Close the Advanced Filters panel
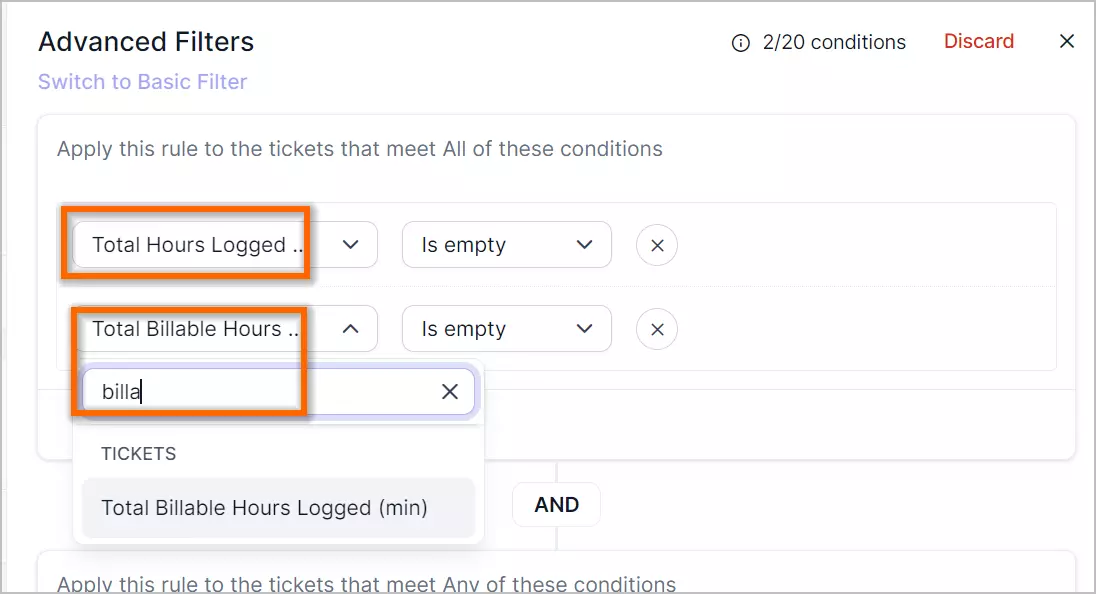The width and height of the screenshot is (1096, 594). coord(1067,42)
